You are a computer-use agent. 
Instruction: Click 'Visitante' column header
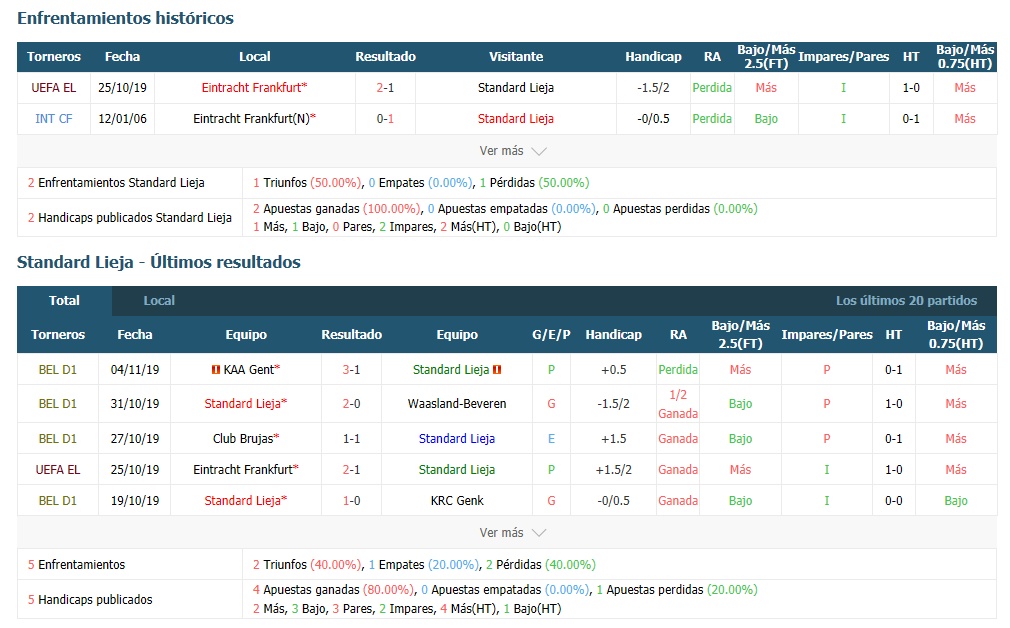coord(516,57)
